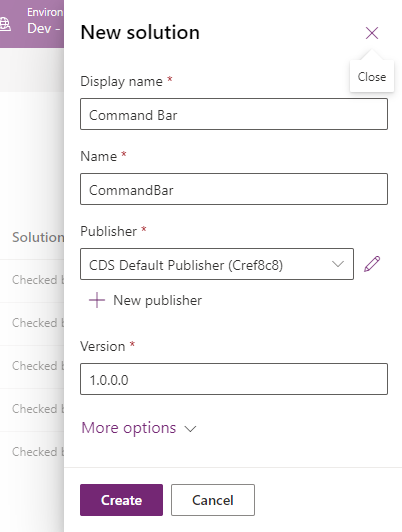
Task: Click the Version input field
Action: pos(234,379)
